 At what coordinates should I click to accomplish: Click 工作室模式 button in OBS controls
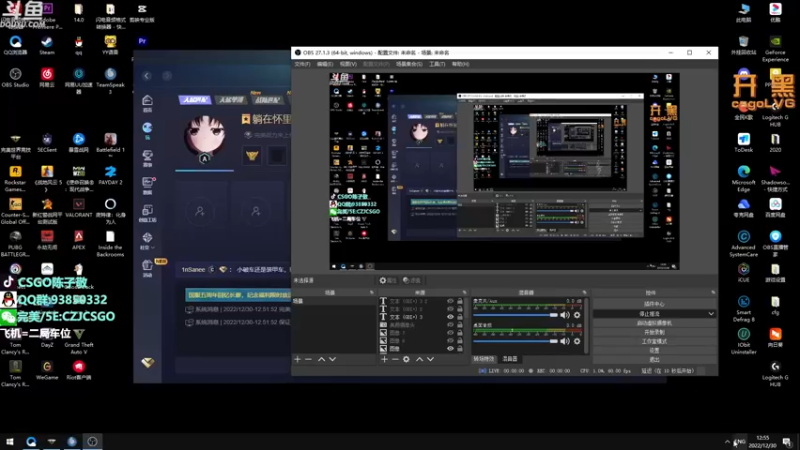(655, 341)
